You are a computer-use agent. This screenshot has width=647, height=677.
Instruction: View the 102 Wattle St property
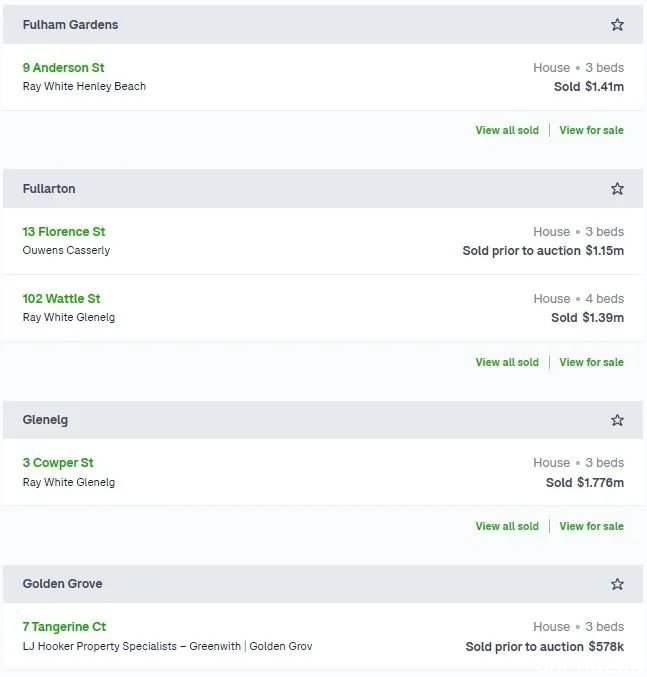pos(61,299)
